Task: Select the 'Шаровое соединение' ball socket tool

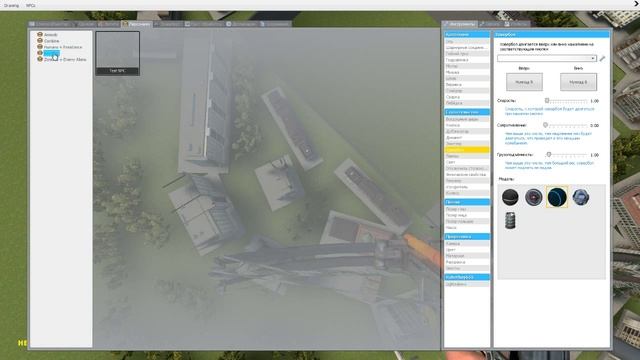Action: tap(467, 48)
